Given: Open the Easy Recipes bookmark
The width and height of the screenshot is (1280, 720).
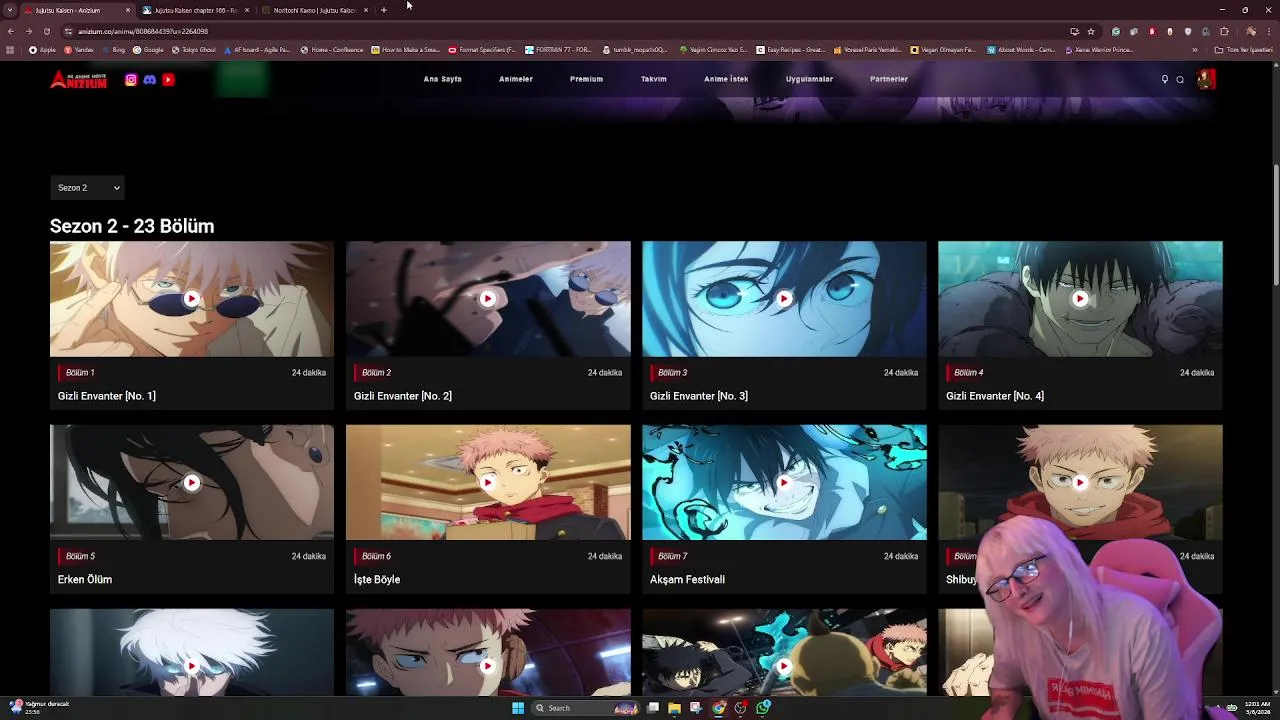Looking at the screenshot, I should (x=791, y=49).
